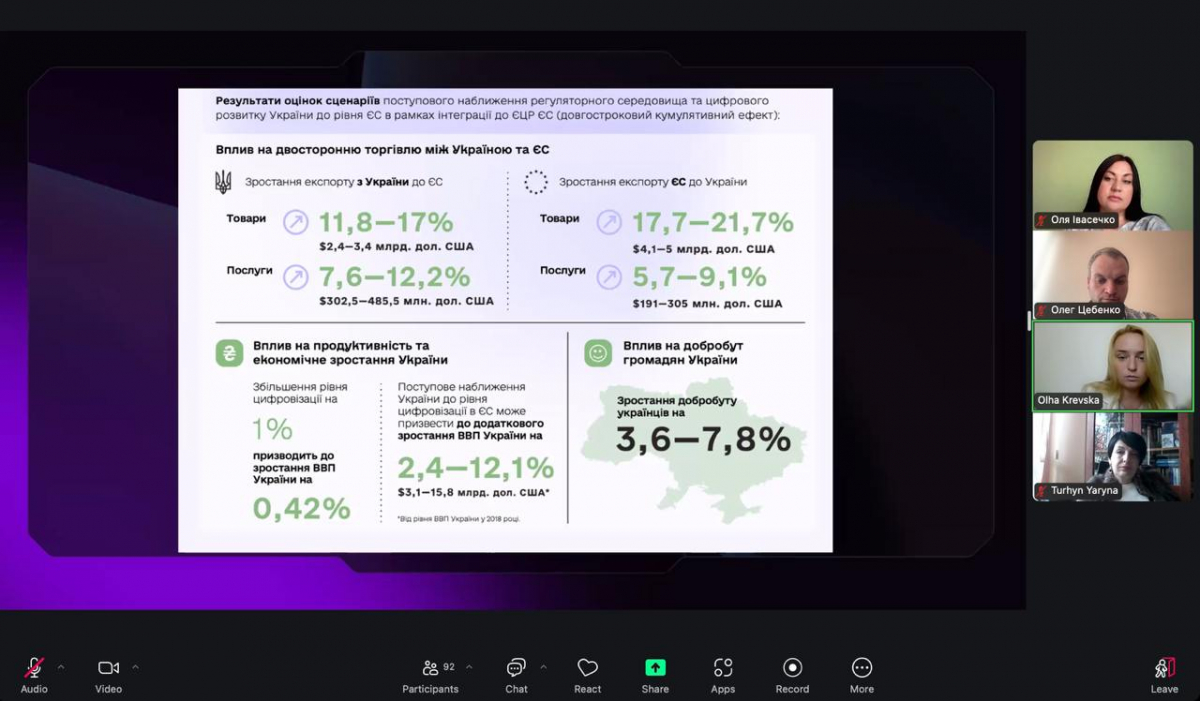Open the Participants panel
Viewport: 1200px width, 701px height.
tap(430, 668)
